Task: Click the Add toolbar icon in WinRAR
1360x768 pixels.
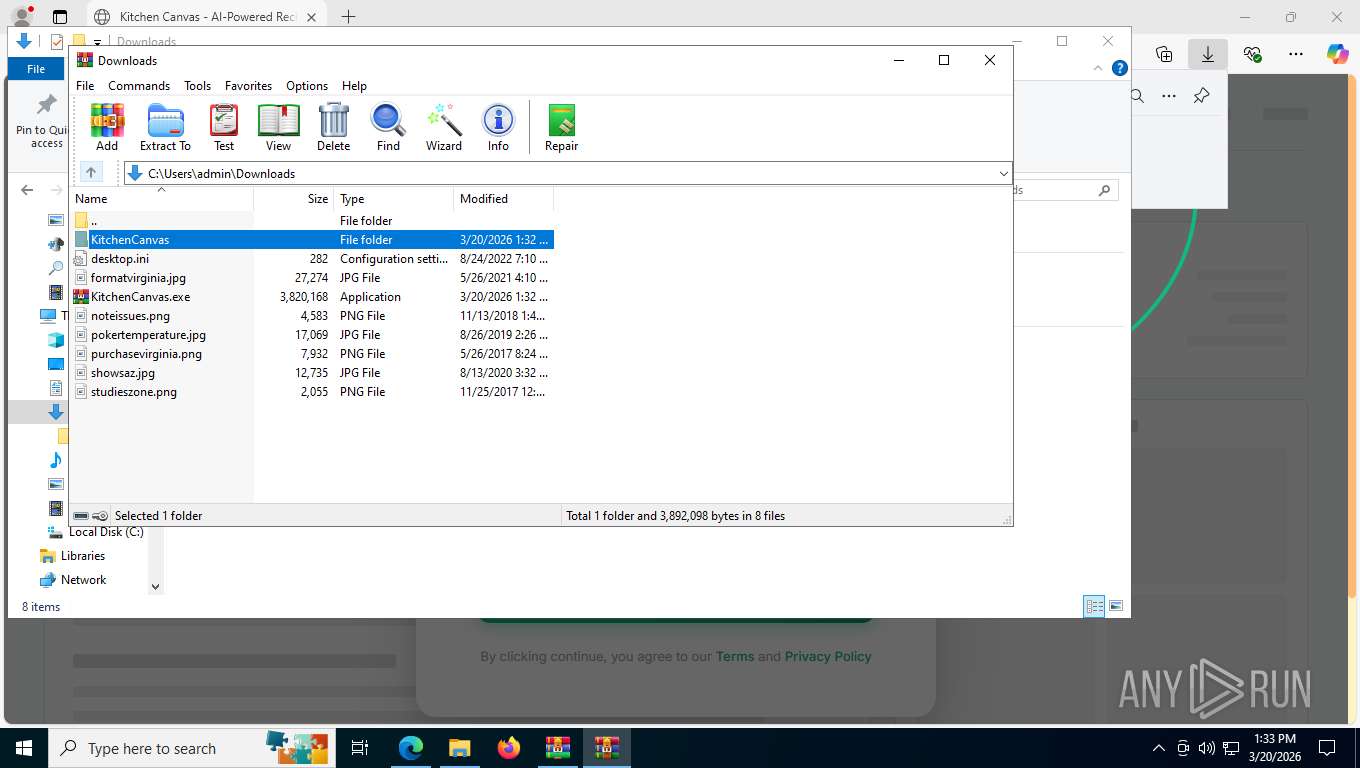Action: coord(107,127)
